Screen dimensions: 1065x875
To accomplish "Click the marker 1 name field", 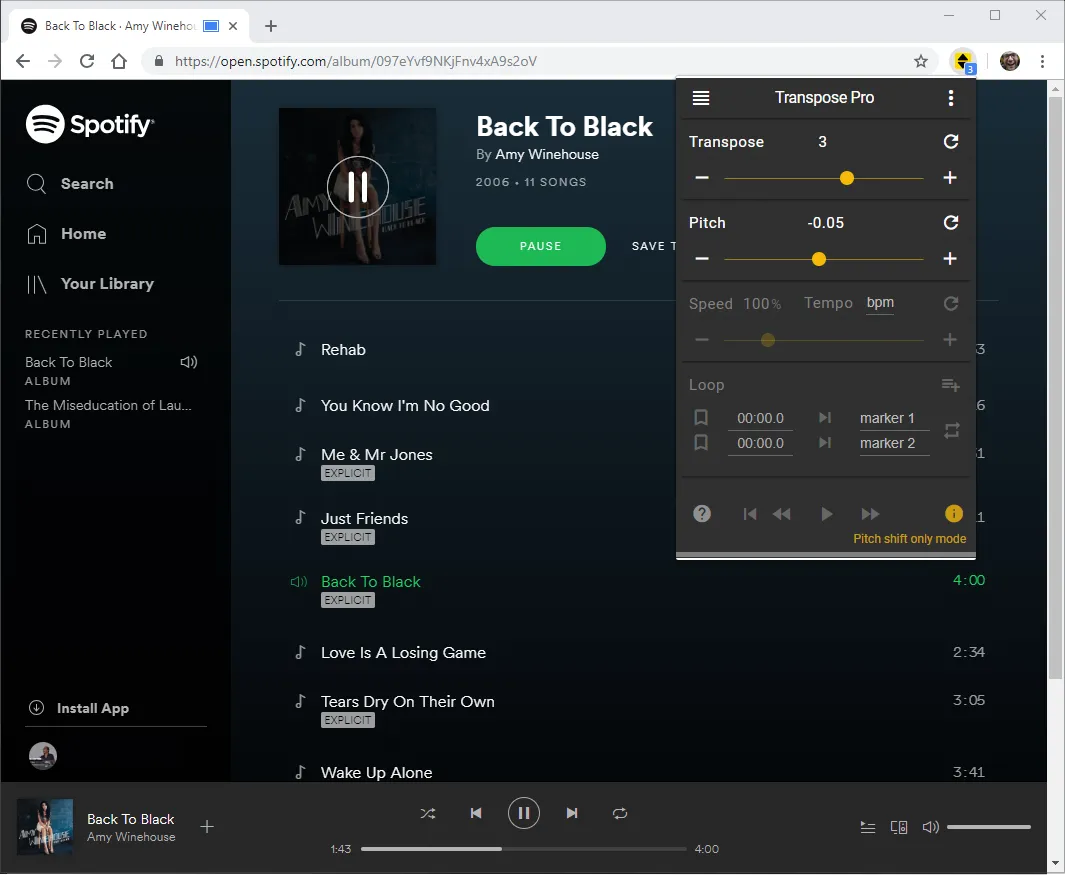I will point(891,418).
